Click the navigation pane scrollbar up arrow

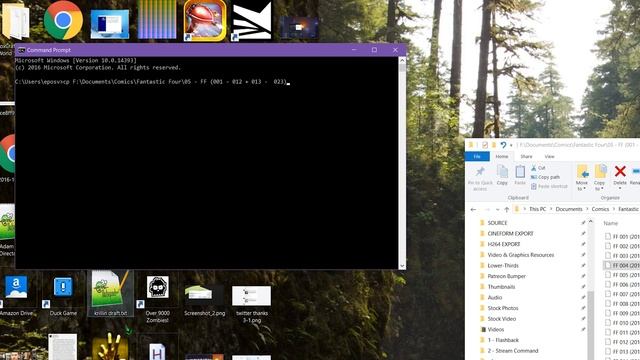(x=591, y=221)
